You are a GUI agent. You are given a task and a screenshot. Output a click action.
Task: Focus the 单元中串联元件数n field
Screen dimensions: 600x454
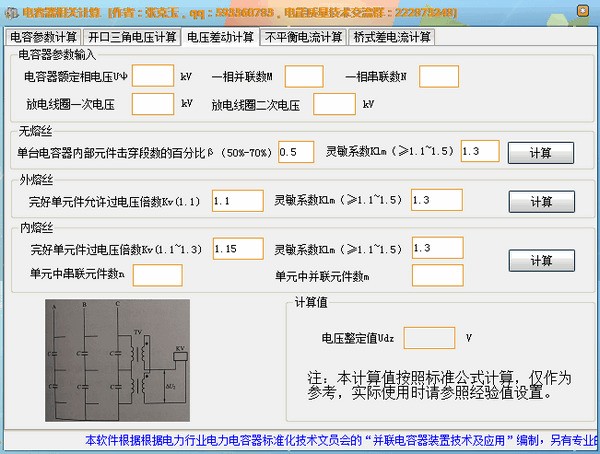[x=158, y=275]
